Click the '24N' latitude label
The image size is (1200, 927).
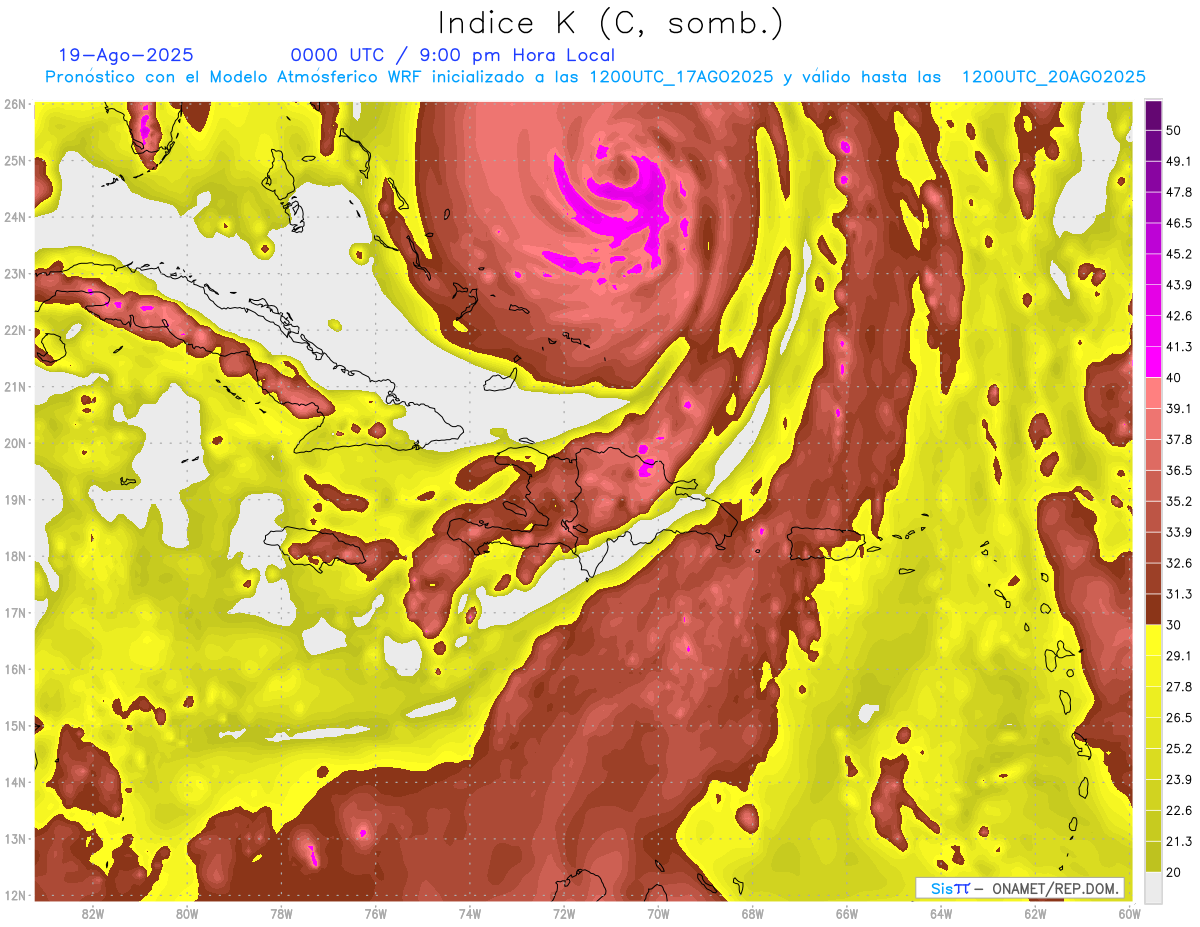(x=14, y=217)
